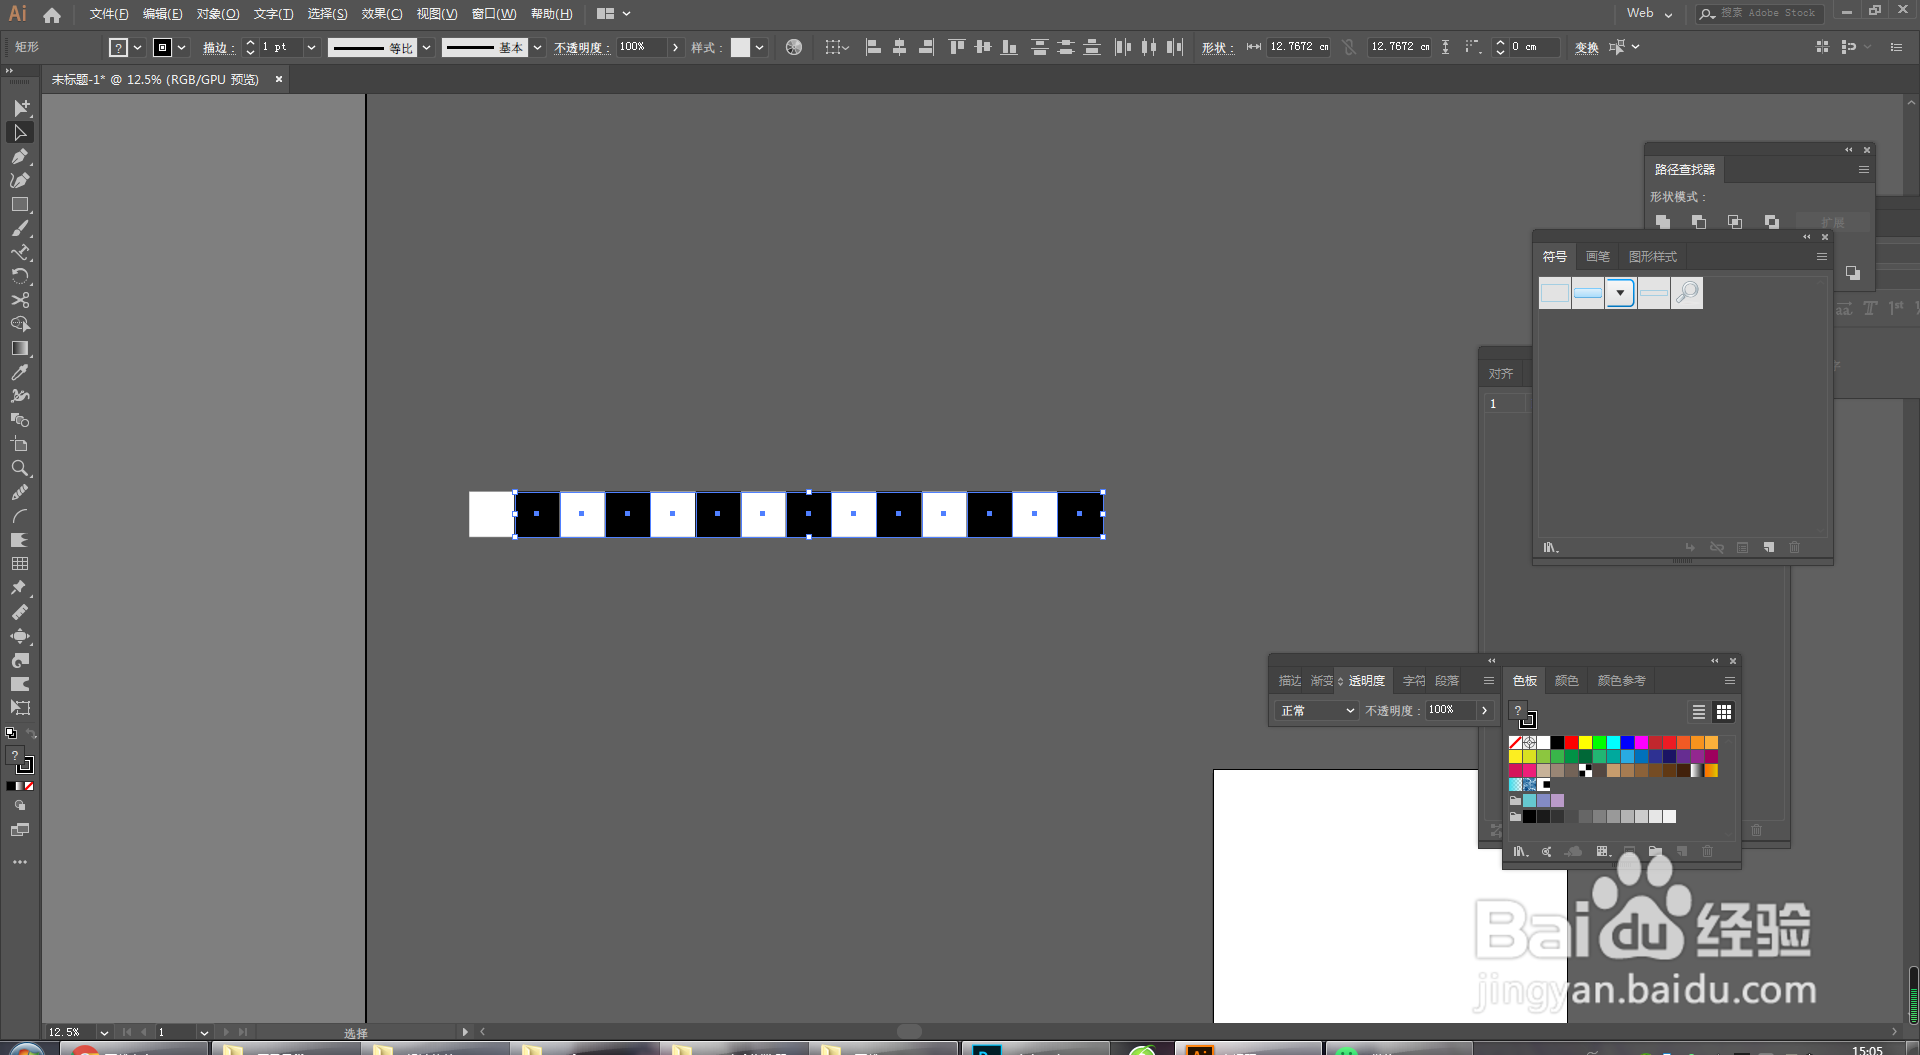Click the magnifier symbol thumbnail
This screenshot has height=1055, width=1920.
[1687, 293]
